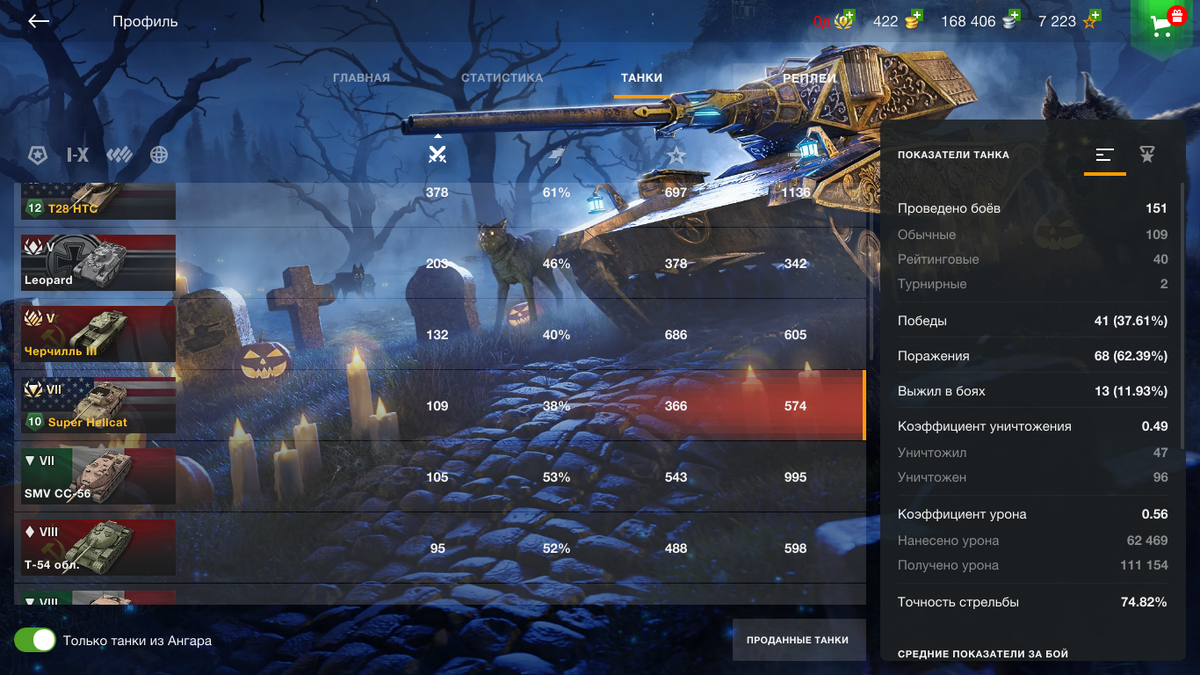Click T28 HTC battles value 378
The width and height of the screenshot is (1200, 675).
(437, 193)
